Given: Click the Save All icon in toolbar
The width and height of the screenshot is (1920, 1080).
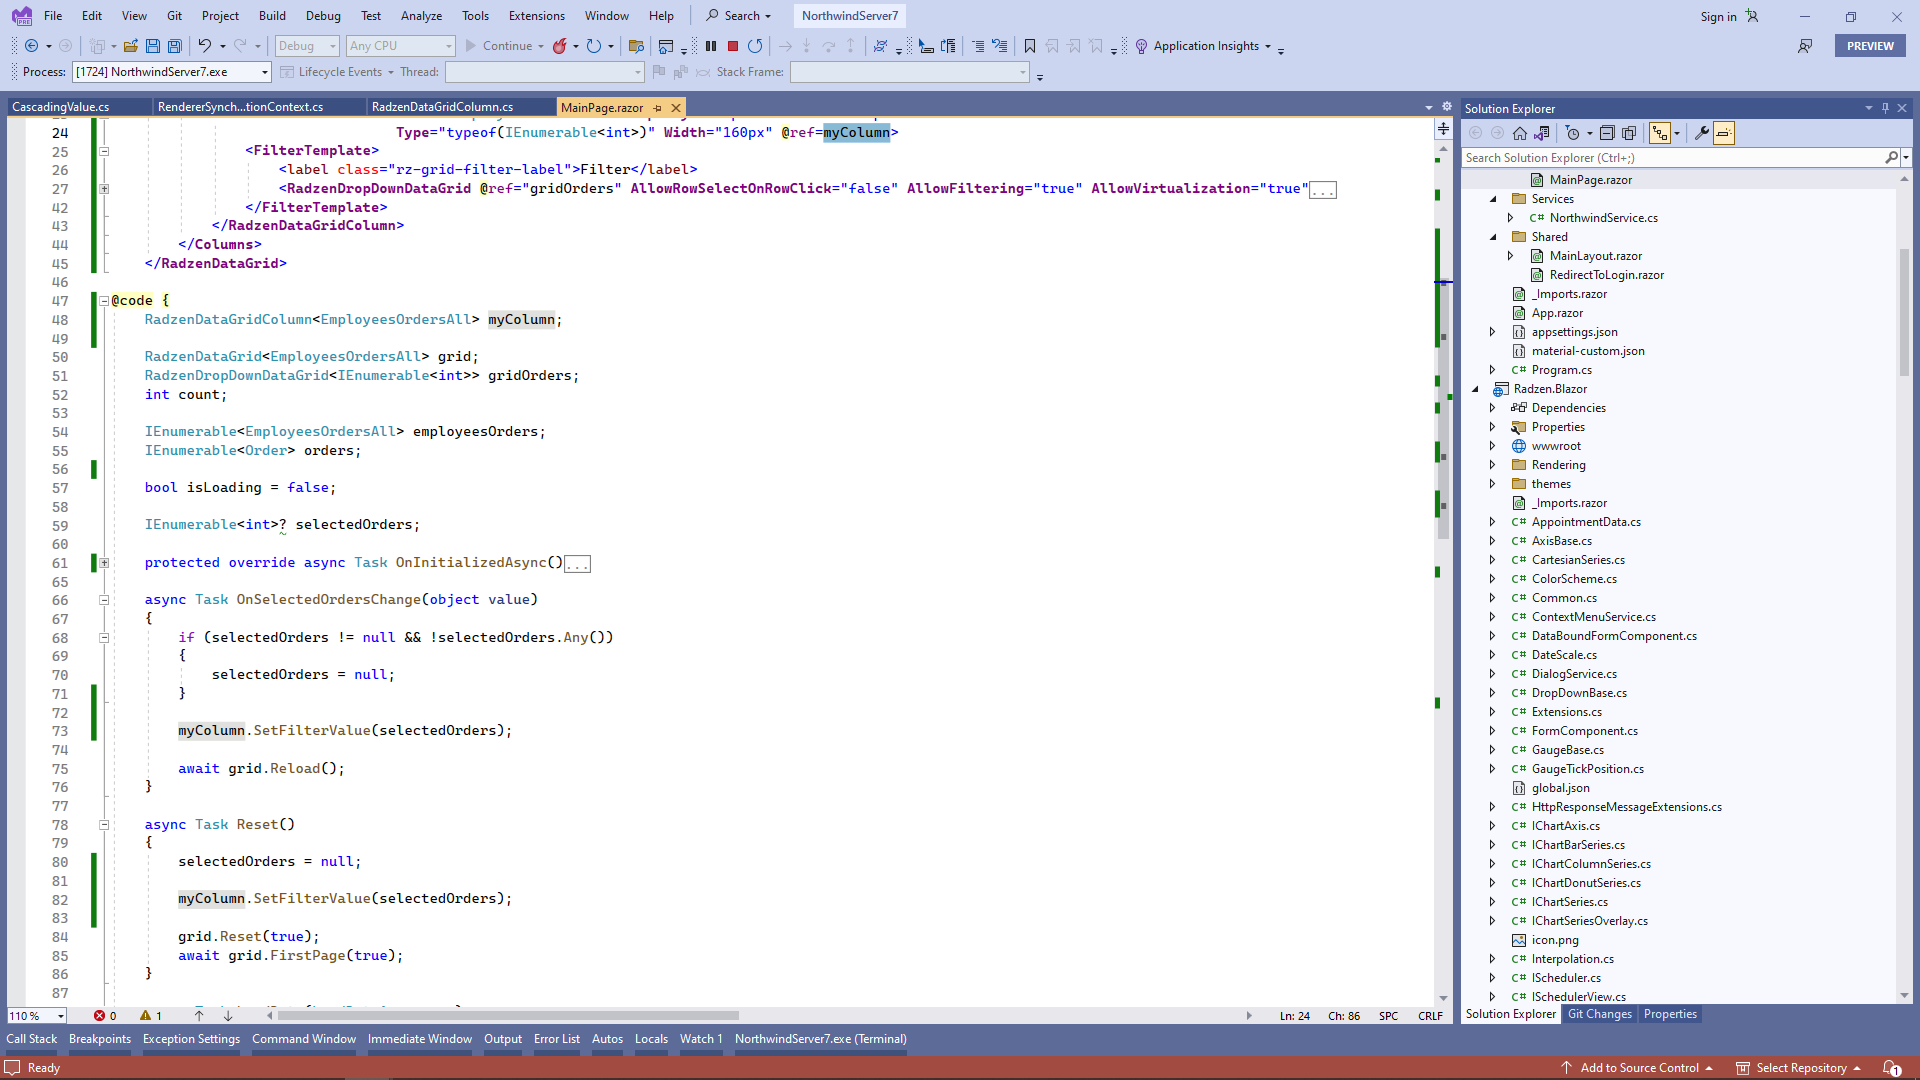Looking at the screenshot, I should point(175,46).
